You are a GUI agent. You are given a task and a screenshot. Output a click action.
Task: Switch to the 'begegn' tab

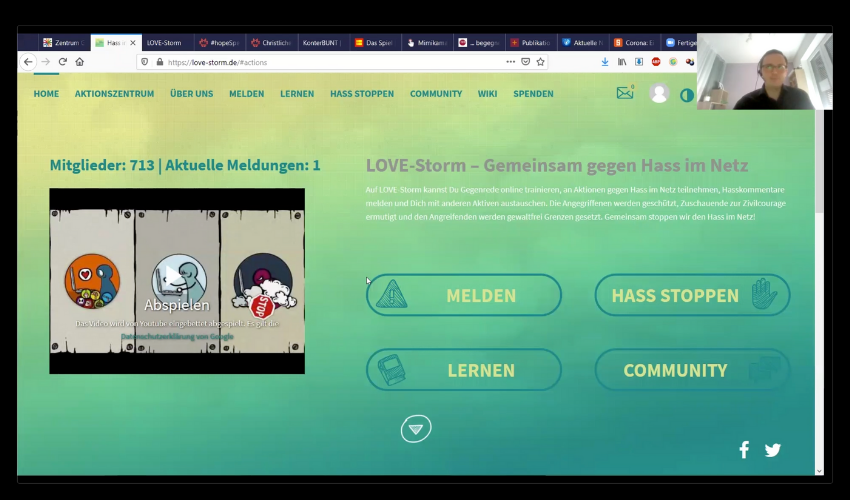pyautogui.click(x=479, y=42)
